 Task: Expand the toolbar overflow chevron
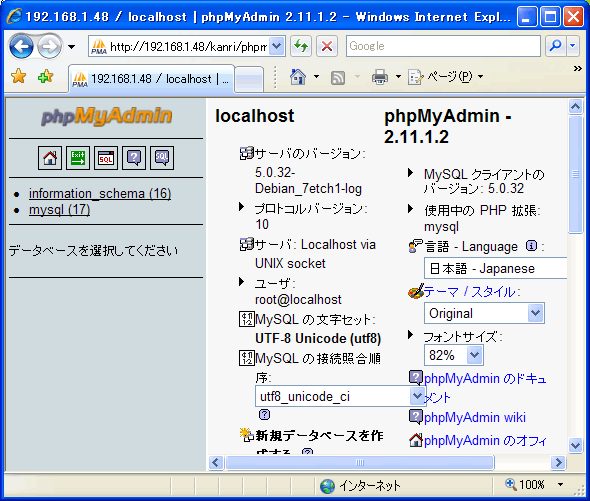click(578, 69)
